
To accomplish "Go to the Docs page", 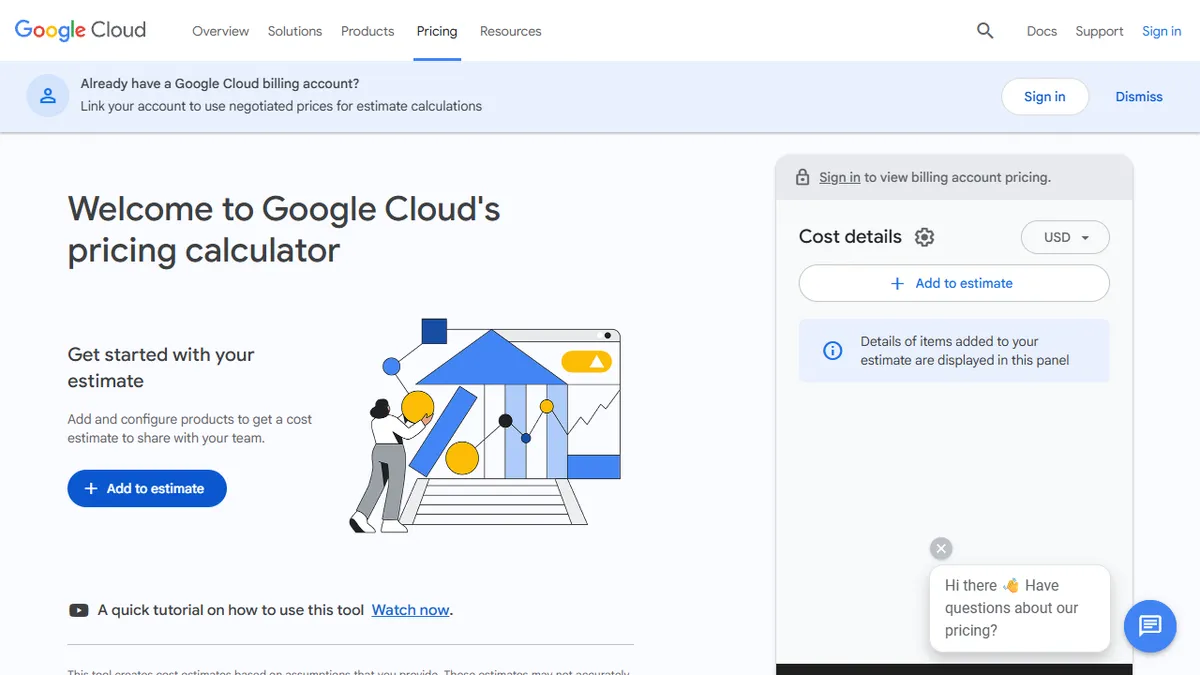I will point(1041,31).
